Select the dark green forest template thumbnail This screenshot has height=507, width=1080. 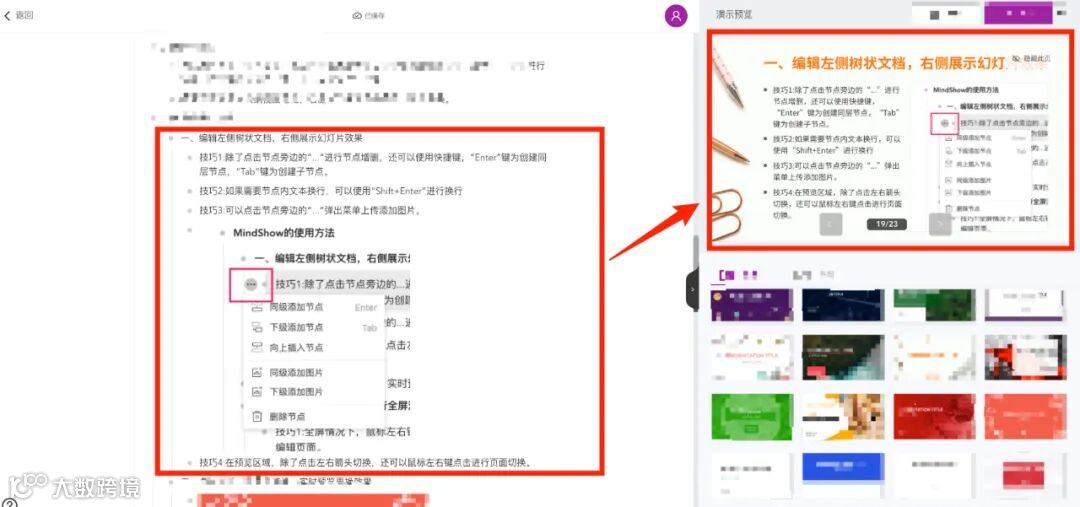coord(935,304)
